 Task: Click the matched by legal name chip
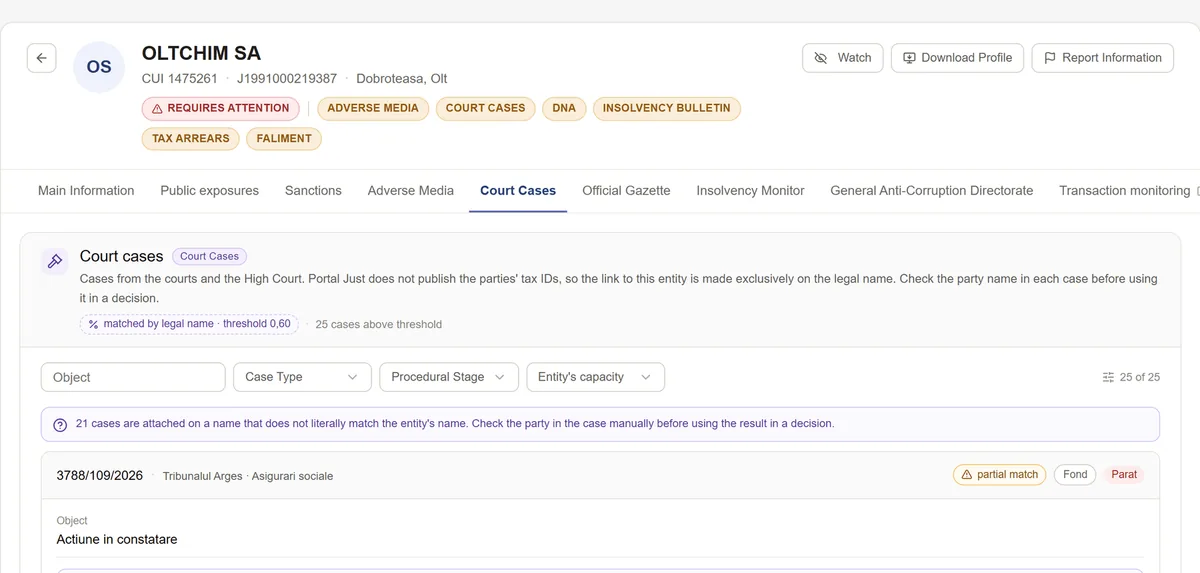point(190,324)
